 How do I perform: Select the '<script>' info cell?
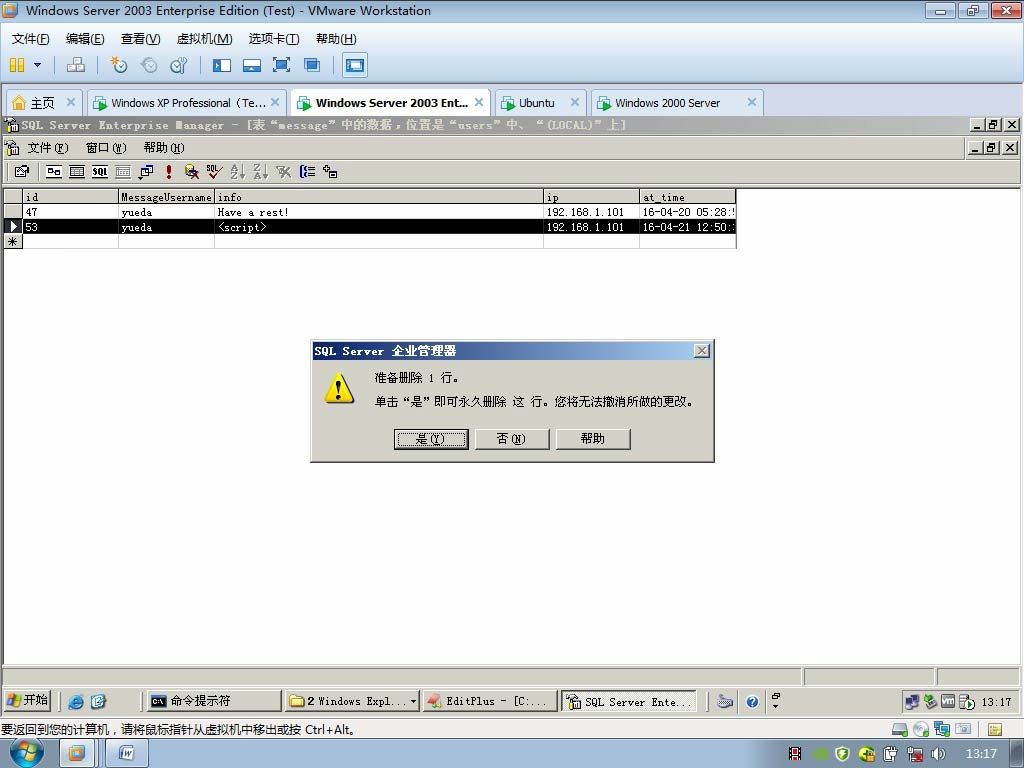pyautogui.click(x=379, y=227)
